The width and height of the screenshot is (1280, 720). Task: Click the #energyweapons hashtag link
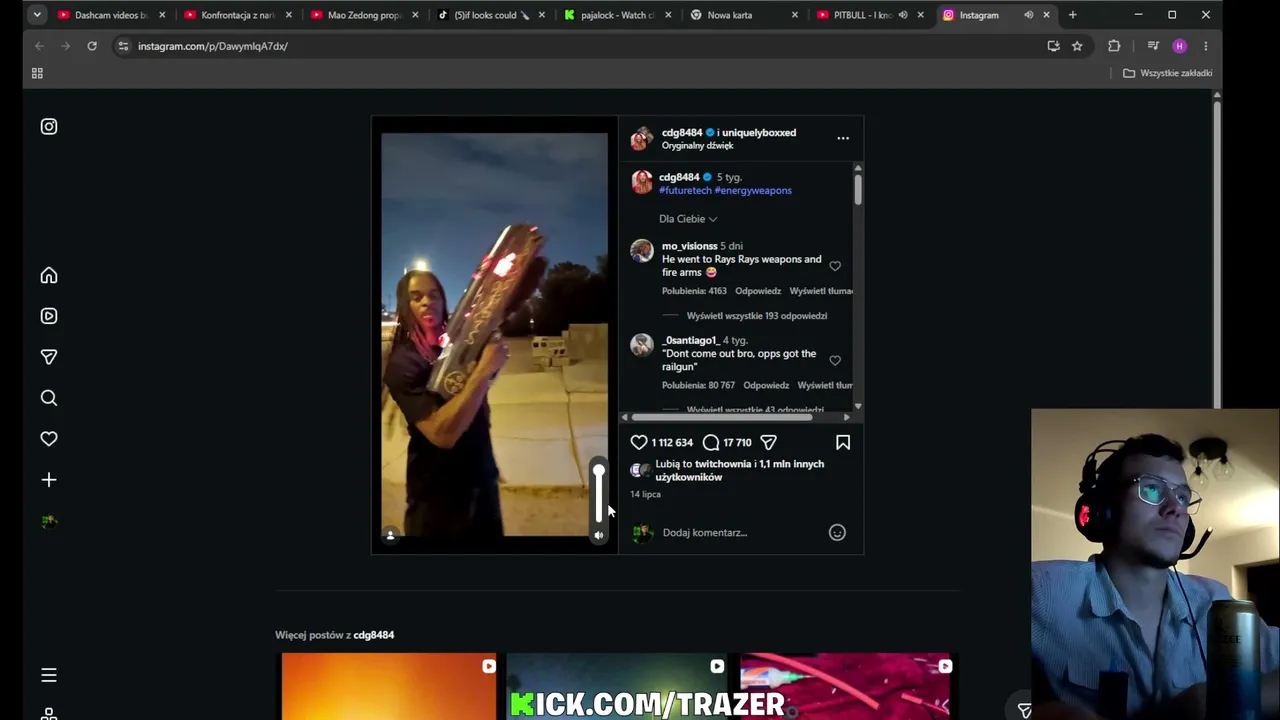click(x=753, y=191)
